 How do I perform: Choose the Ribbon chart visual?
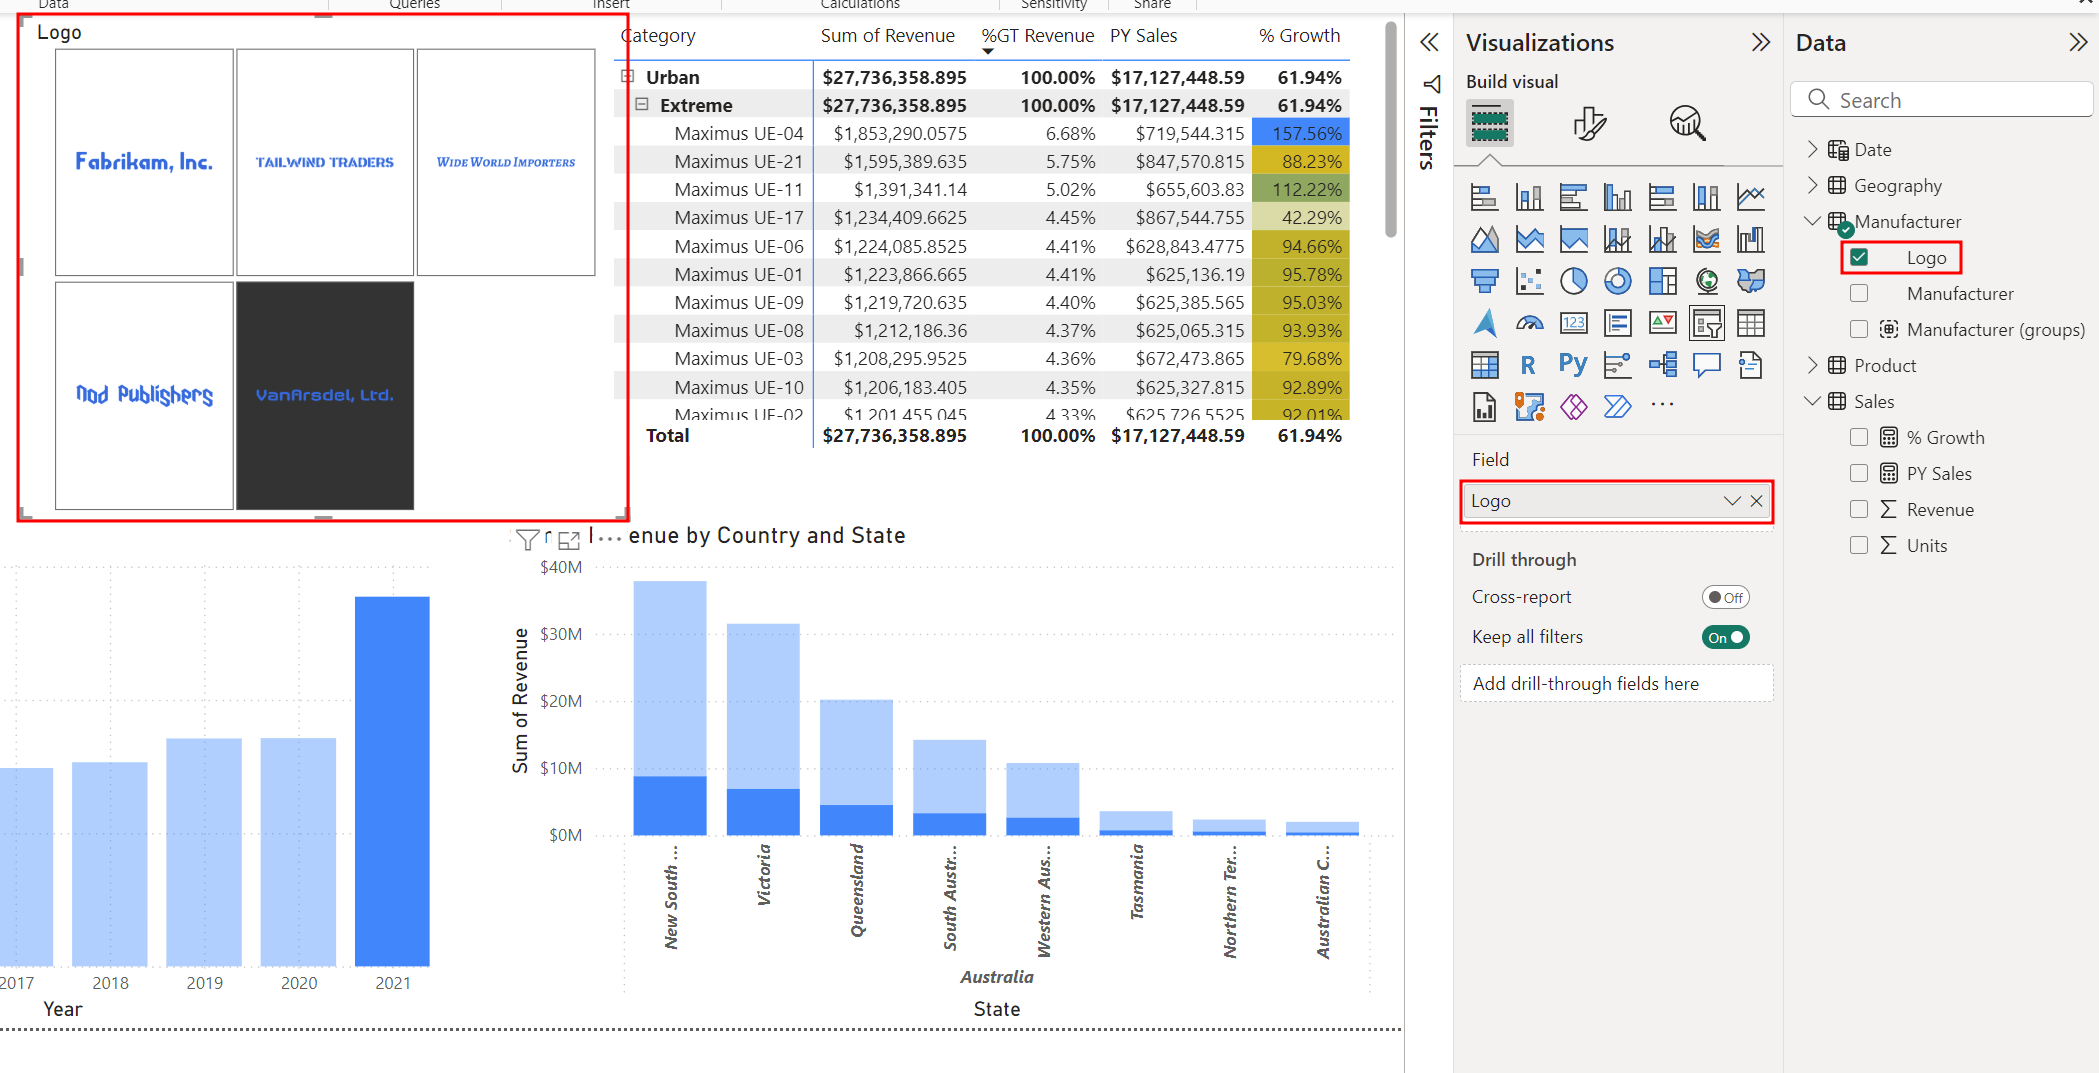1707,239
